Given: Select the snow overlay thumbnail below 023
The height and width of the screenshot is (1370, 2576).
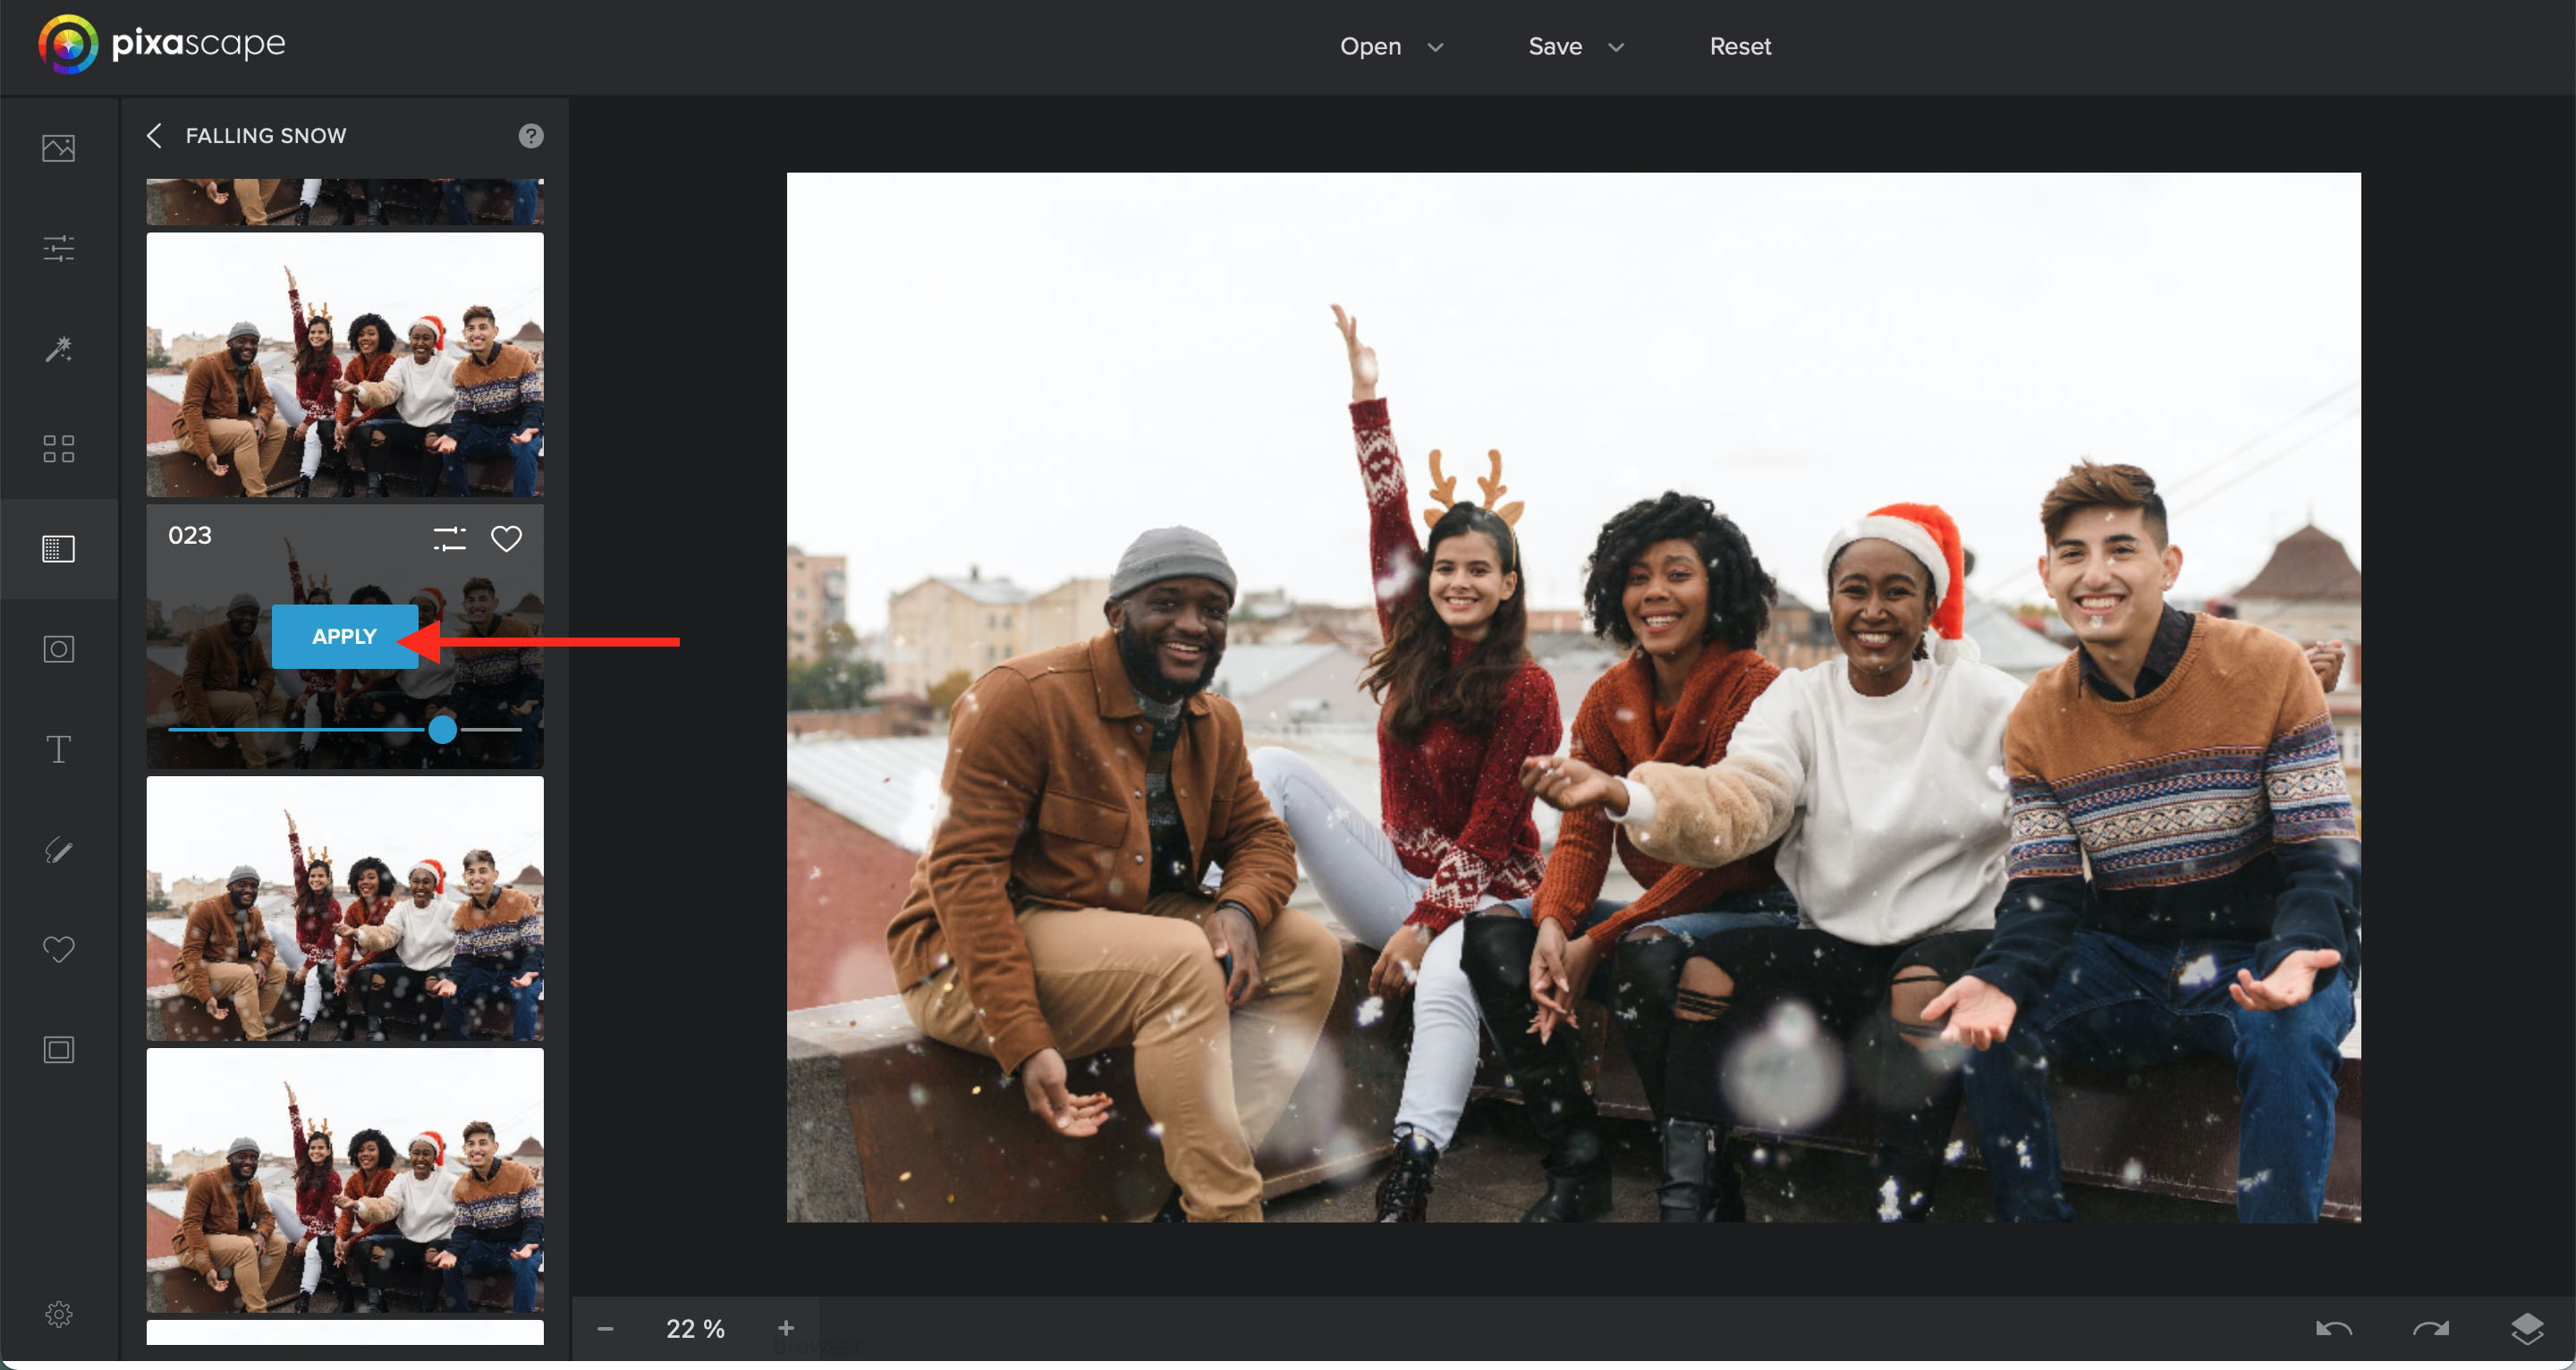Looking at the screenshot, I should point(345,907).
